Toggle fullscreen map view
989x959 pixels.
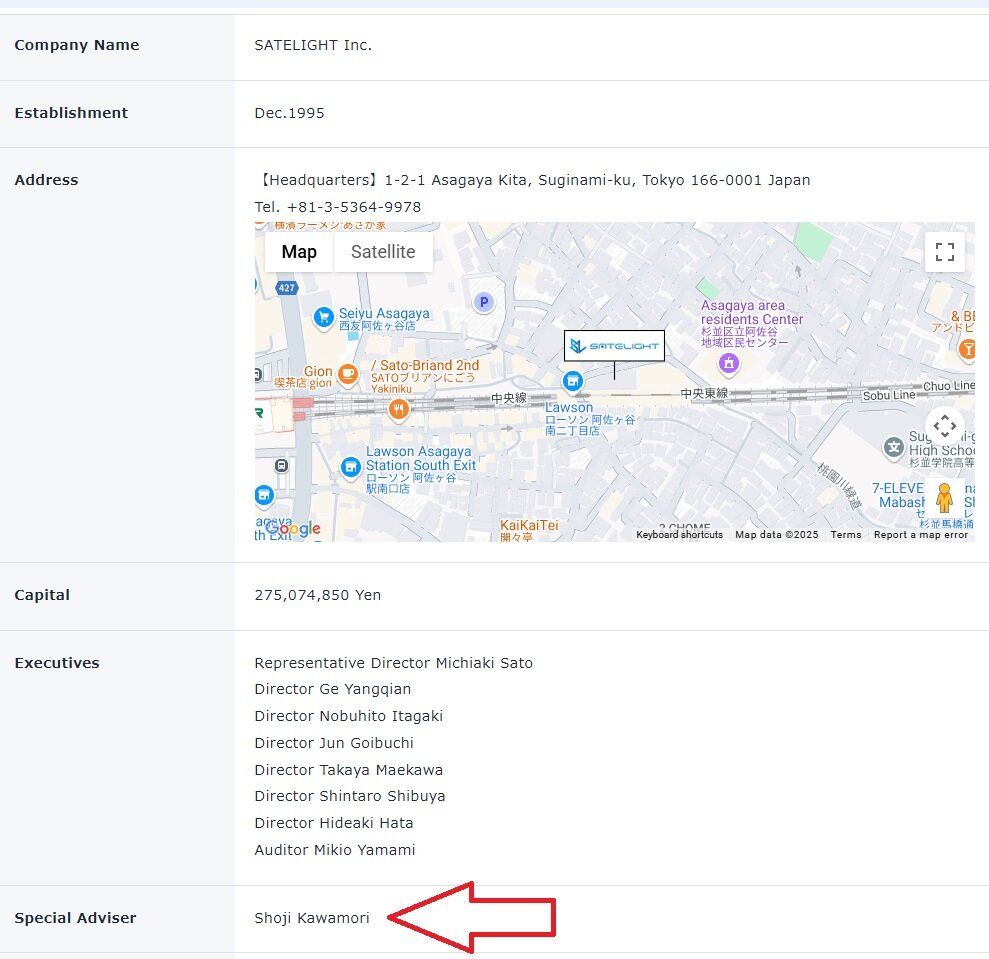pyautogui.click(x=944, y=252)
